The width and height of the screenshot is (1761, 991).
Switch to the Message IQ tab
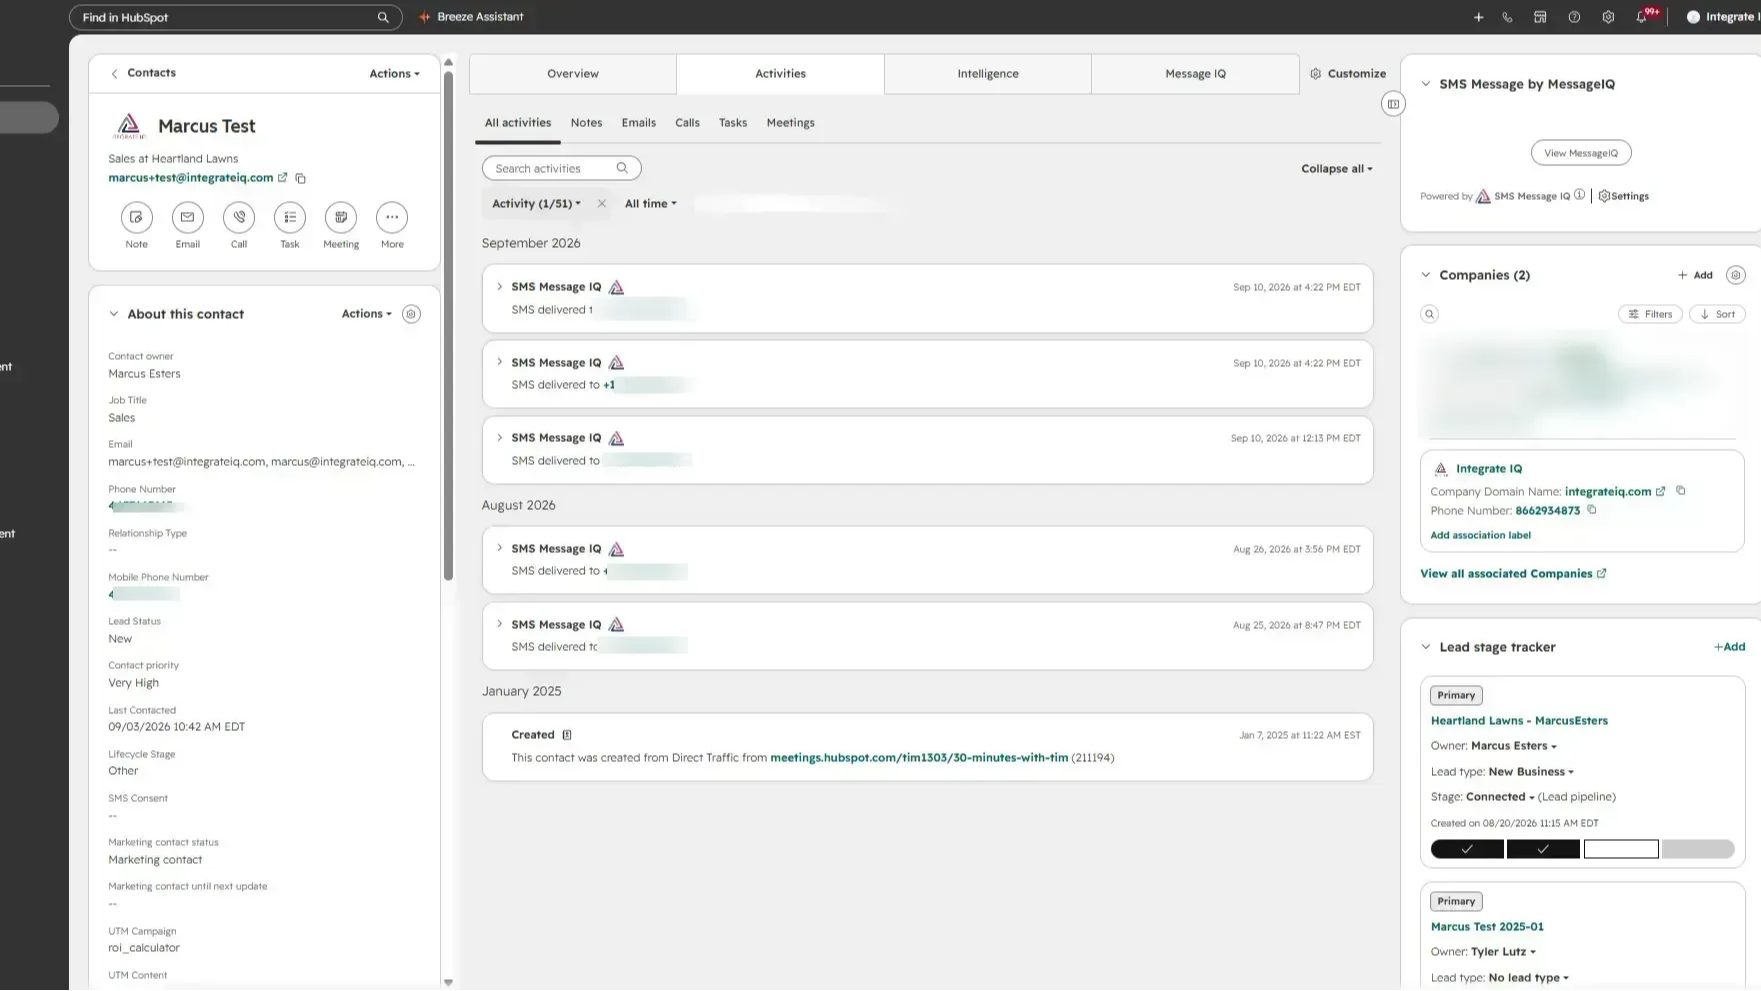click(x=1195, y=74)
